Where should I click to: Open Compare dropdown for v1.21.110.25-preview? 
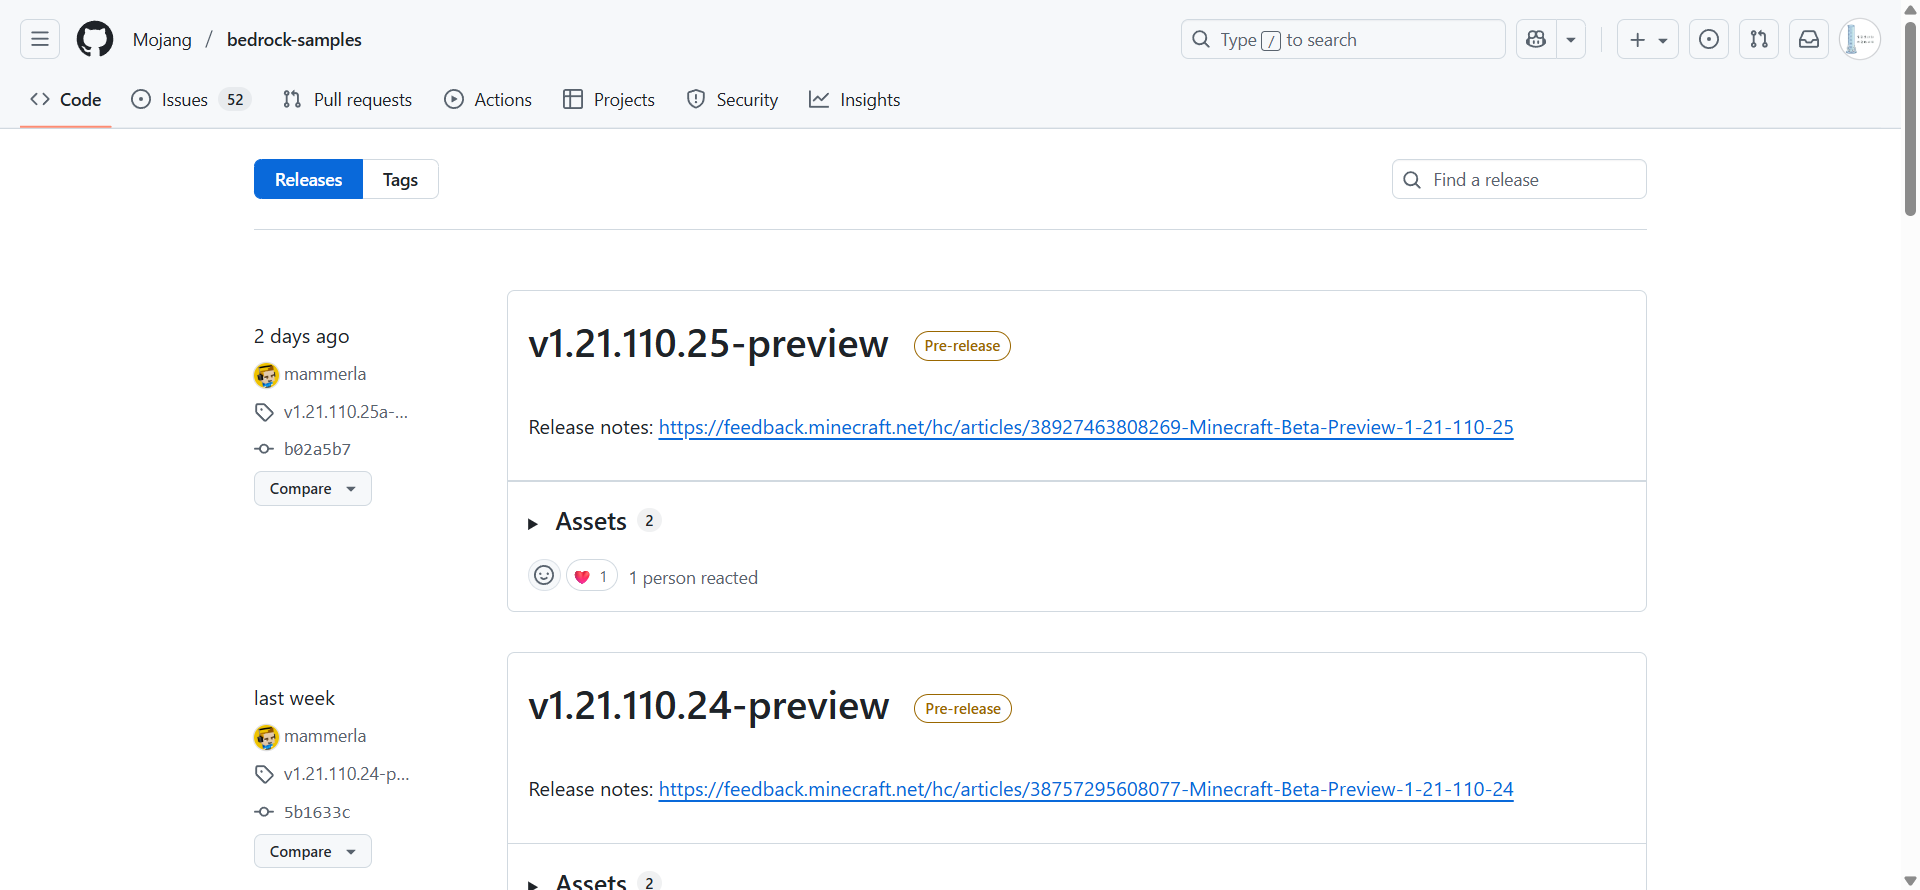(x=313, y=489)
